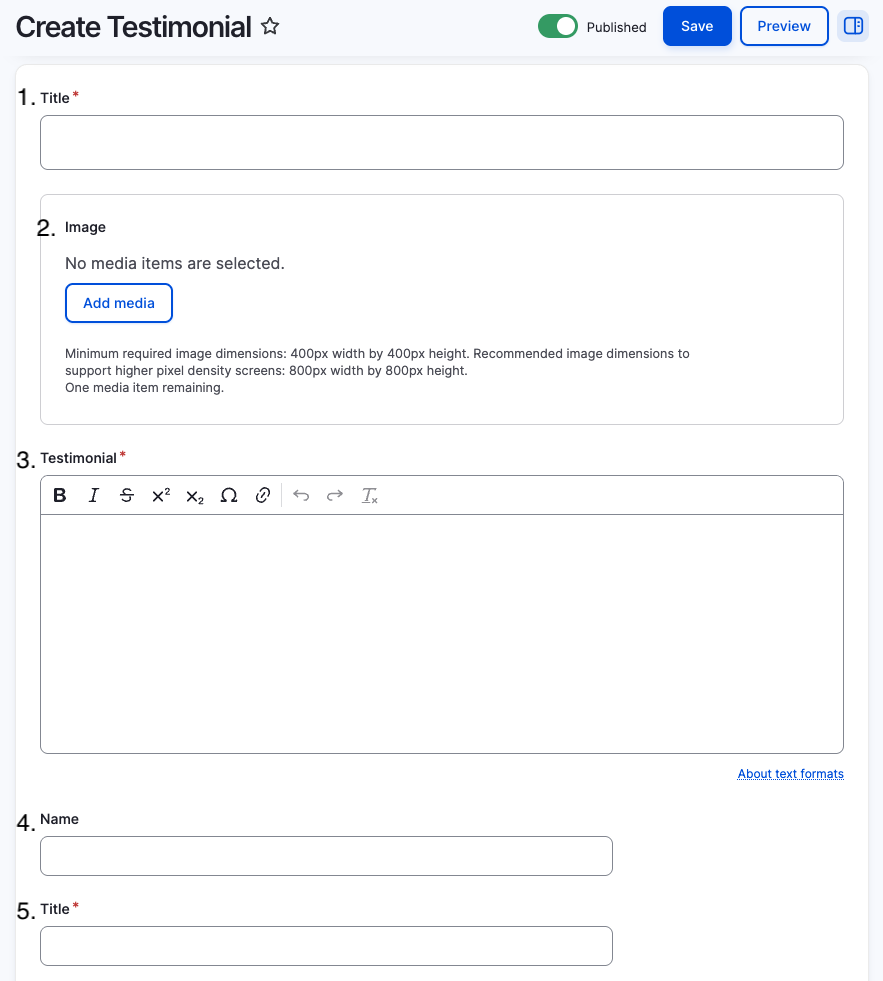Save the testimonial
This screenshot has width=883, height=981.
point(697,26)
